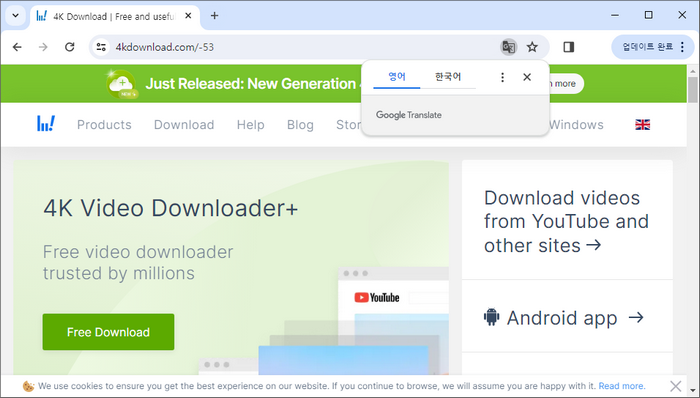This screenshot has width=700, height=398.
Task: Click Download videos from YouTube and other sites
Action: (x=566, y=222)
